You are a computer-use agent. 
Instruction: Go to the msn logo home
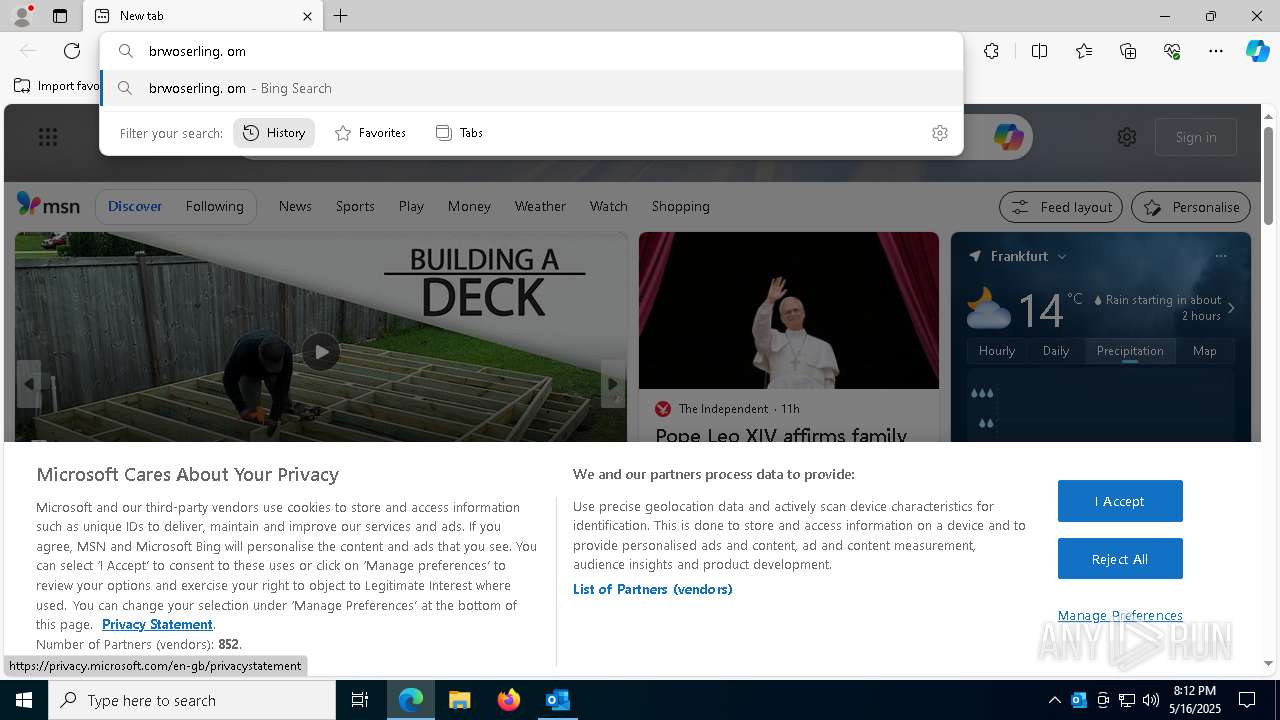pos(48,206)
